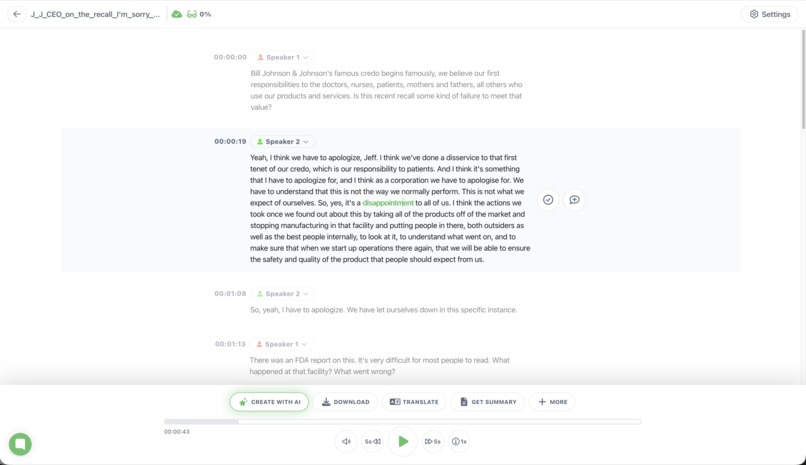Click timestamp 00:00:19
The height and width of the screenshot is (465, 806).
click(x=230, y=141)
